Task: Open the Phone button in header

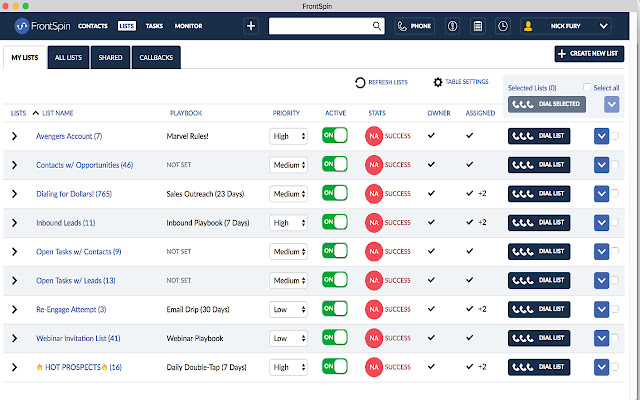Action: click(415, 26)
